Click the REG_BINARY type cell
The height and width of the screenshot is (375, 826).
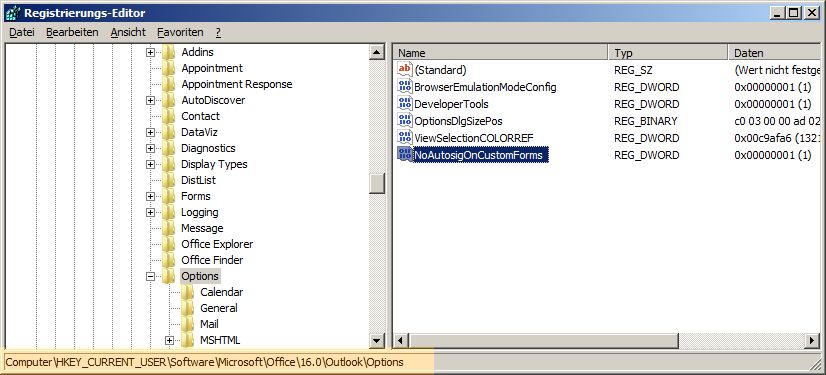tap(645, 121)
